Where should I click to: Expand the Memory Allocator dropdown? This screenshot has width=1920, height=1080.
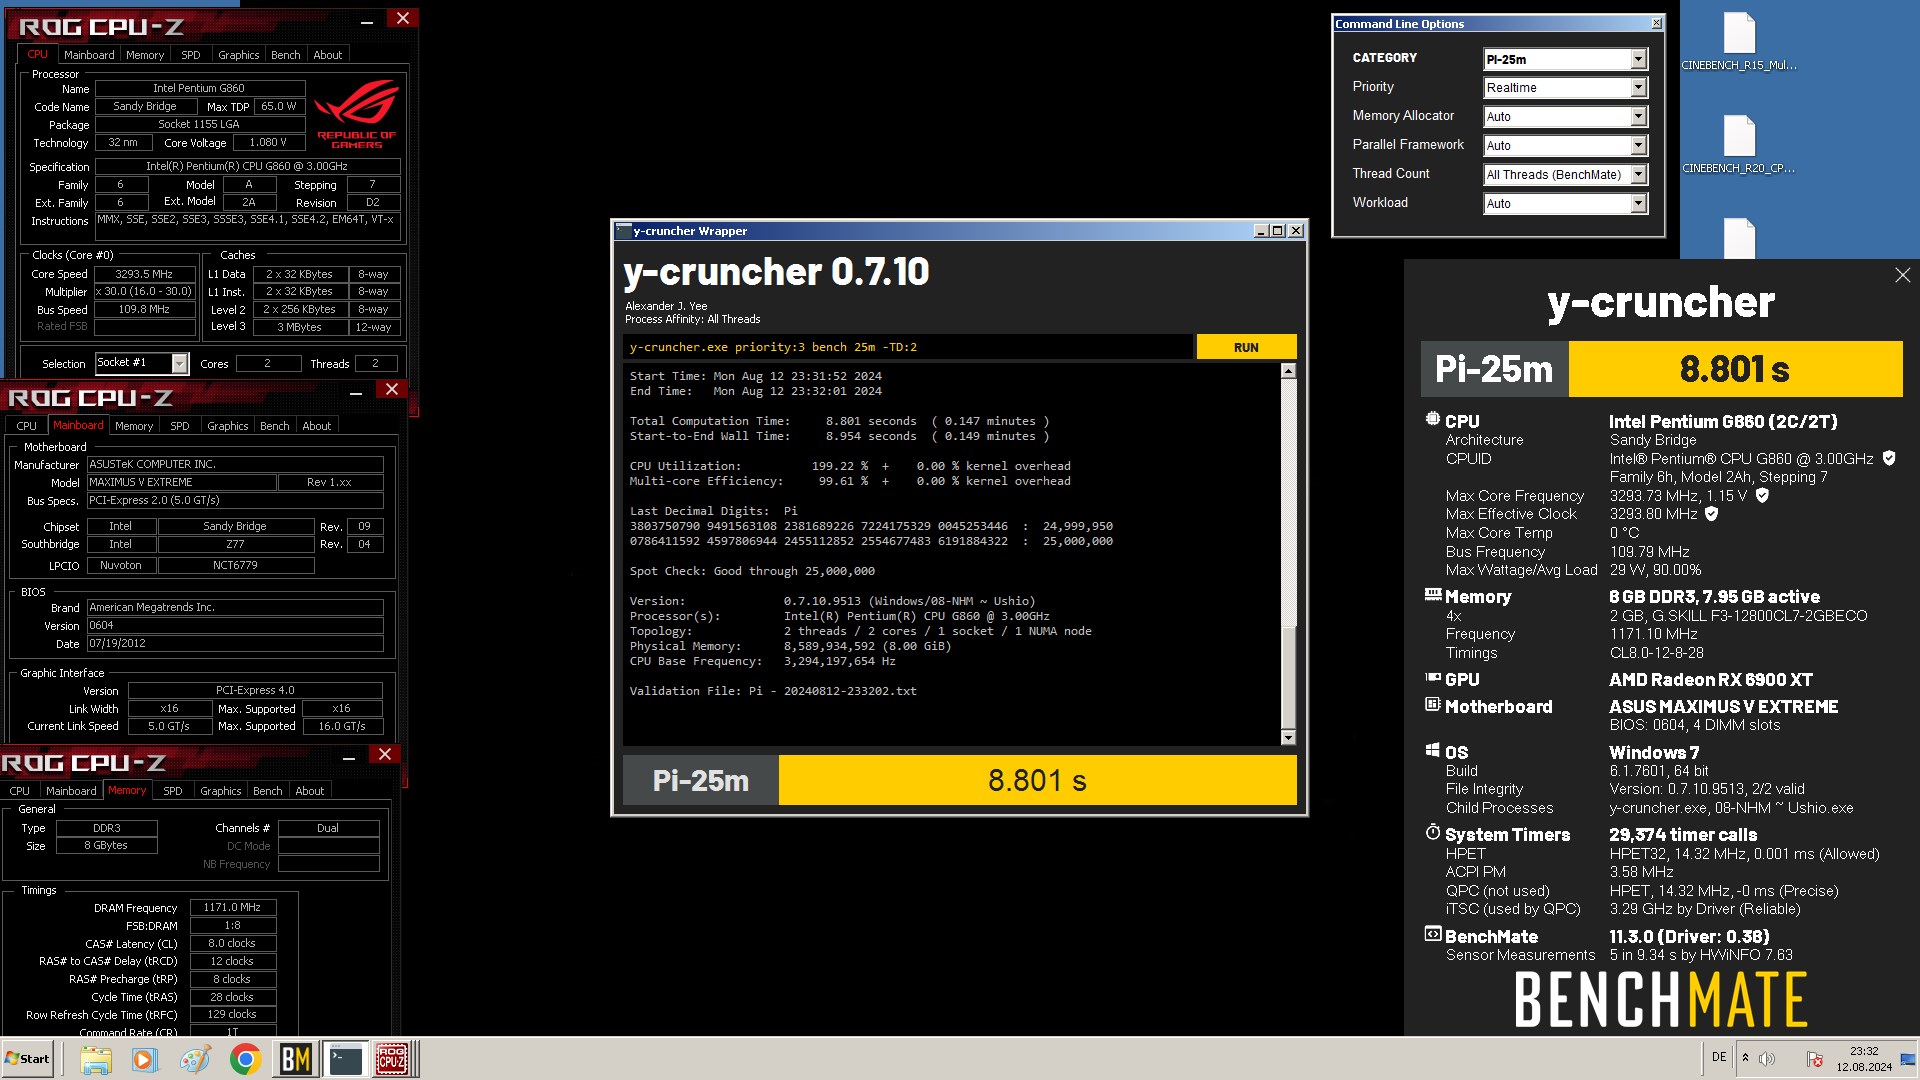[1564, 117]
